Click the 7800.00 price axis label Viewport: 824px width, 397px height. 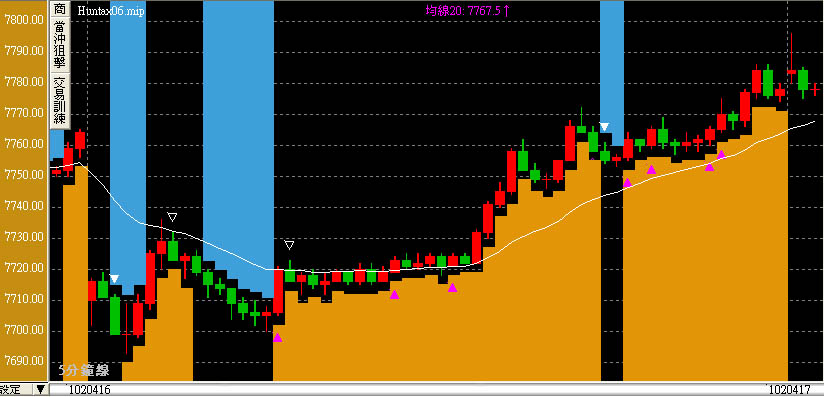point(23,20)
